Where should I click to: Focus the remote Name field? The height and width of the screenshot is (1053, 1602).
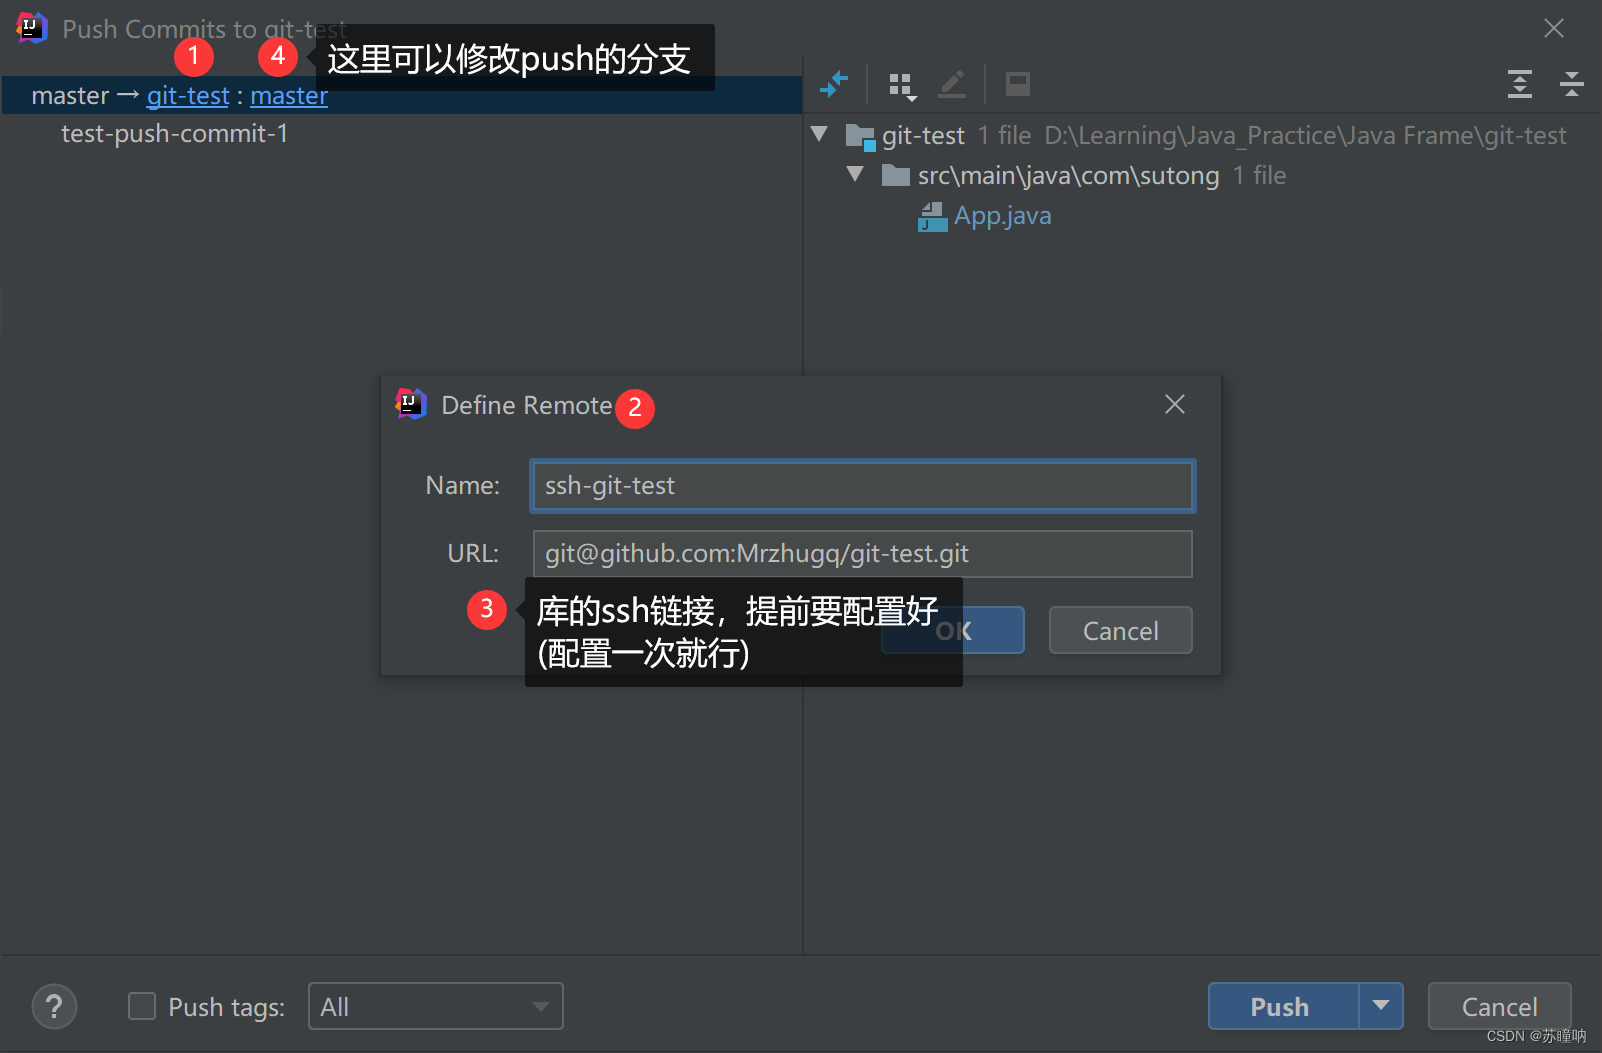click(862, 486)
